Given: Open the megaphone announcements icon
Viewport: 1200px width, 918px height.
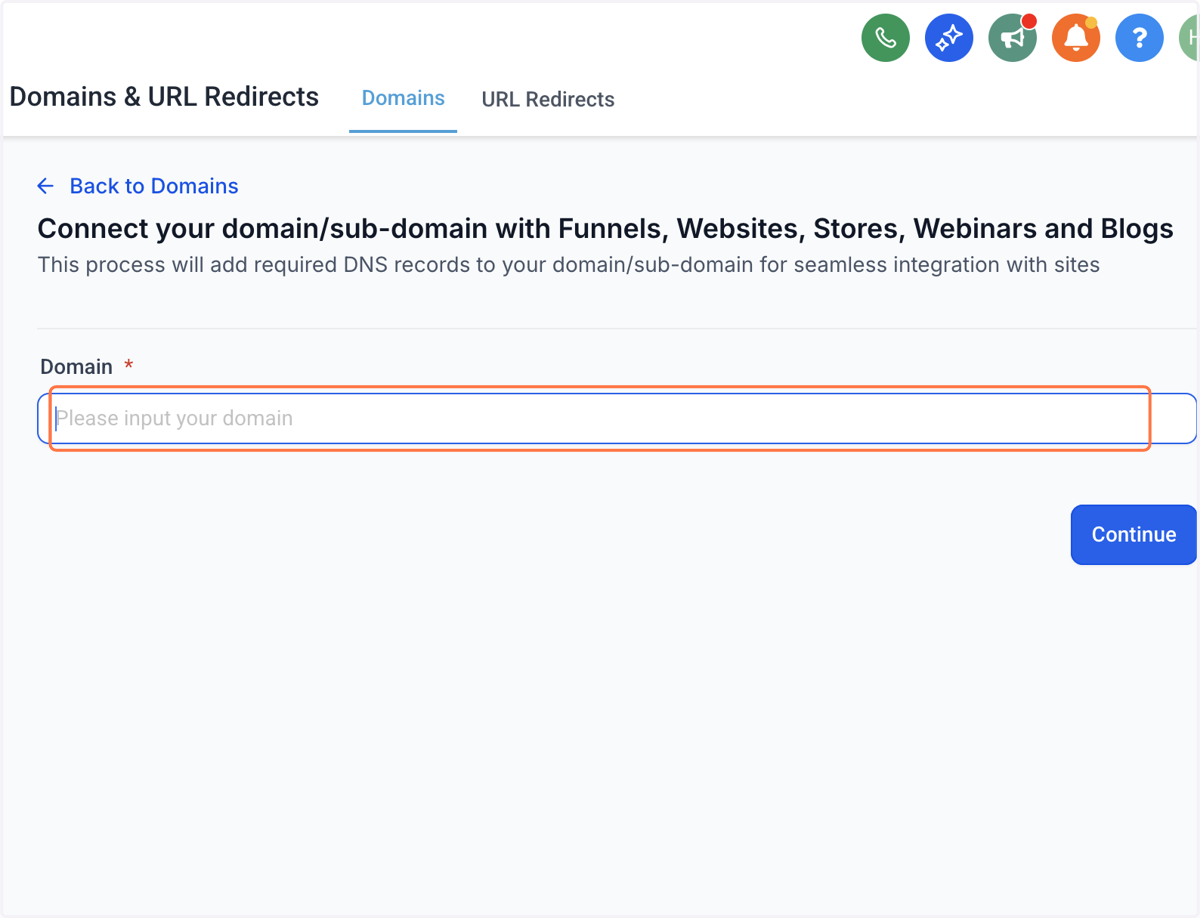Looking at the screenshot, I should click(1012, 38).
